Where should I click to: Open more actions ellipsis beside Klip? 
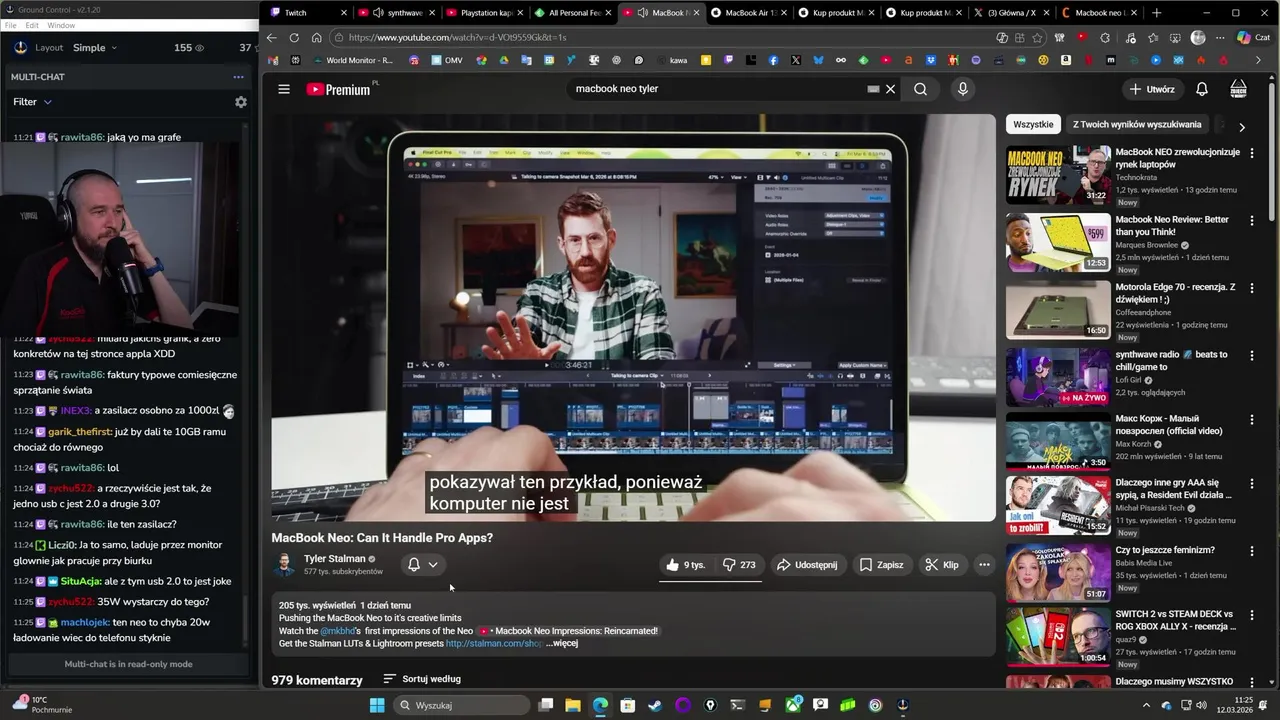click(x=984, y=565)
